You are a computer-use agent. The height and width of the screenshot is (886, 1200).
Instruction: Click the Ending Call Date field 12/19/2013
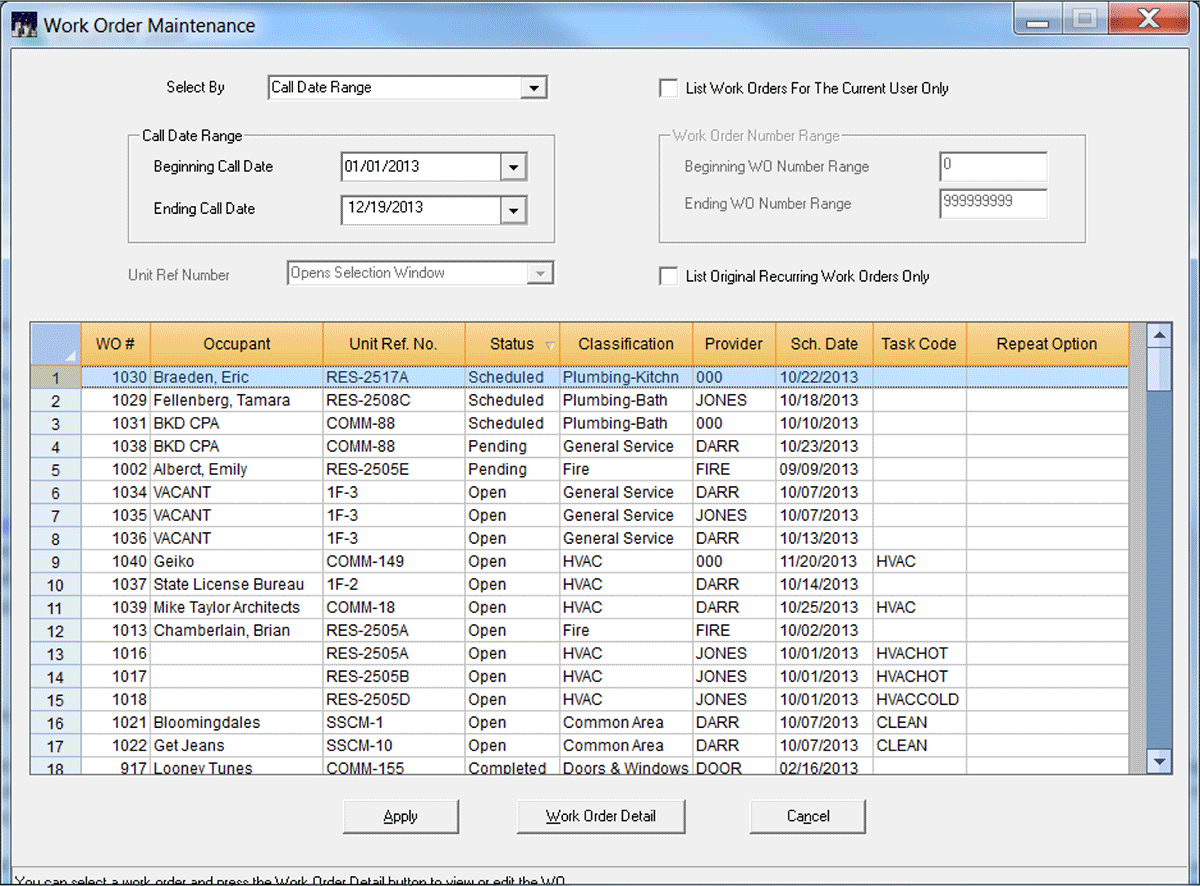421,209
